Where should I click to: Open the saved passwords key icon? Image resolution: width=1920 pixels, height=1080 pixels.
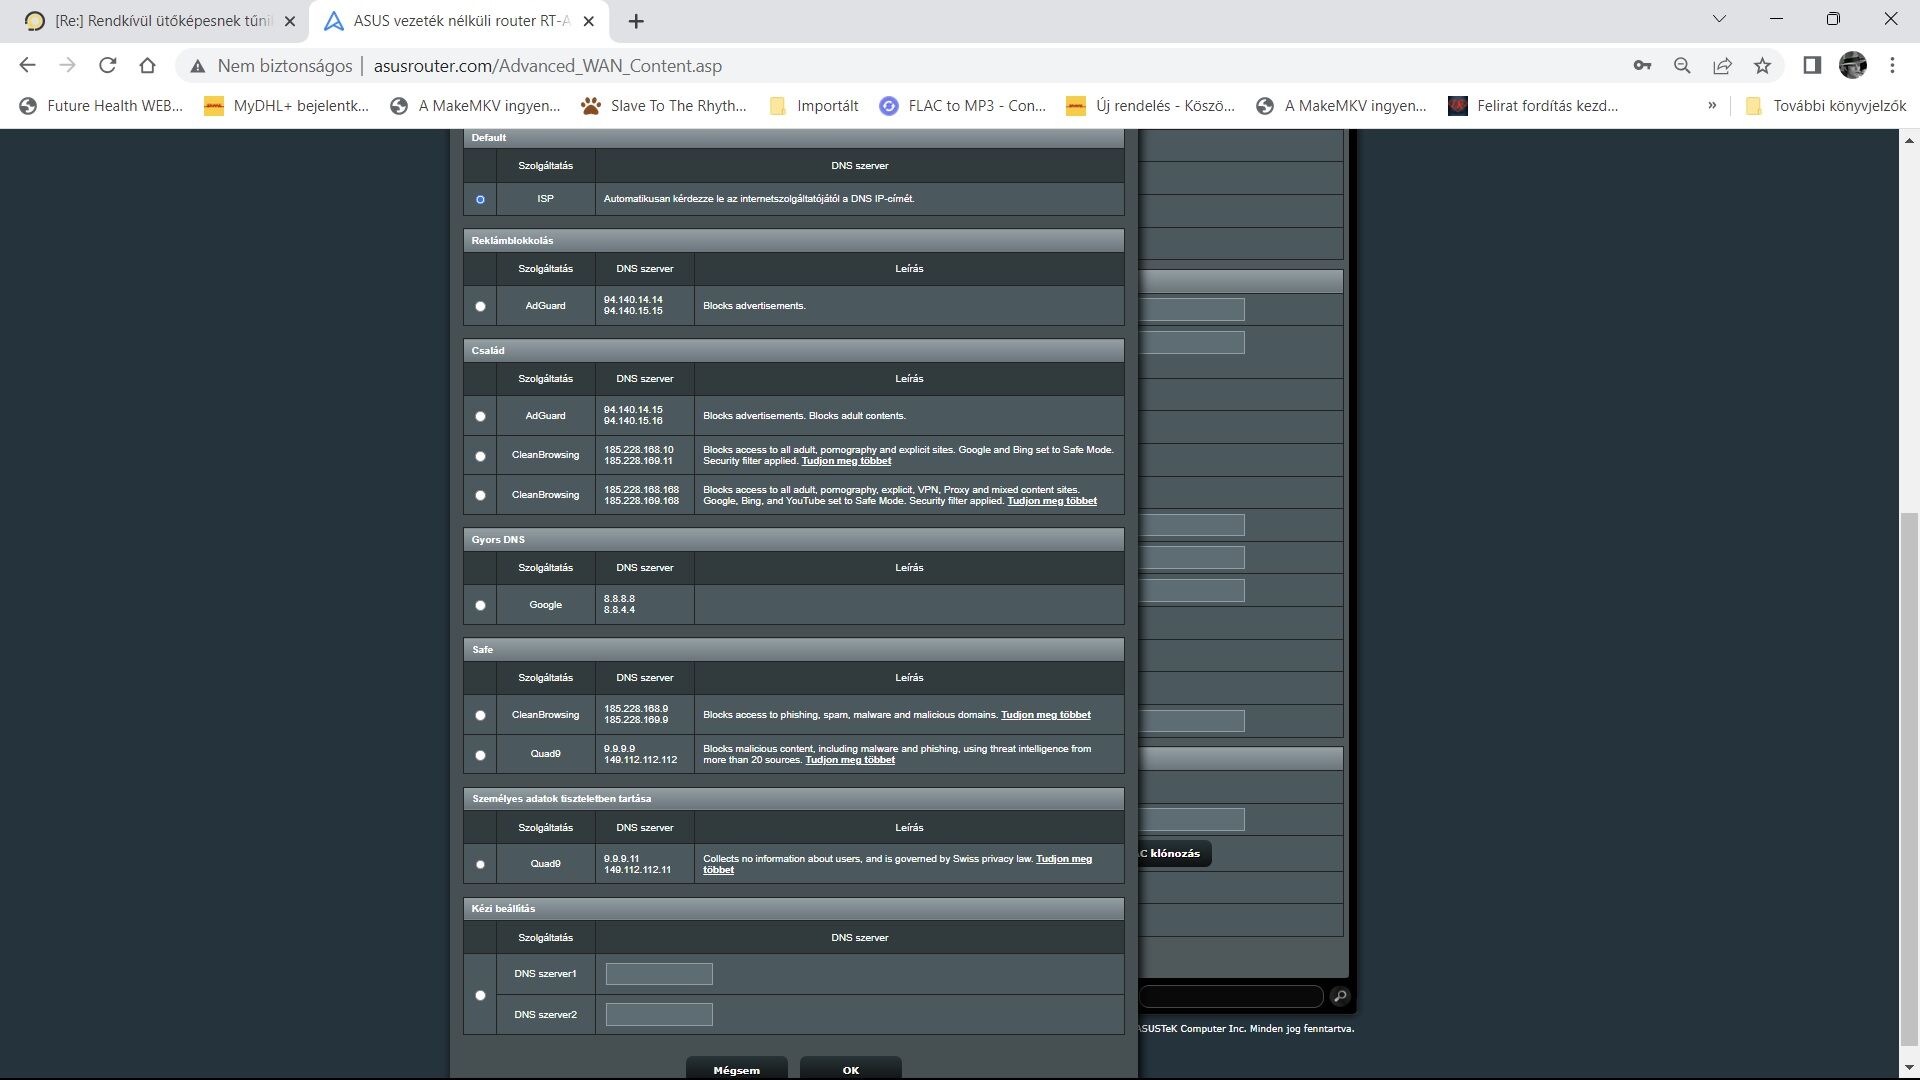[1642, 65]
